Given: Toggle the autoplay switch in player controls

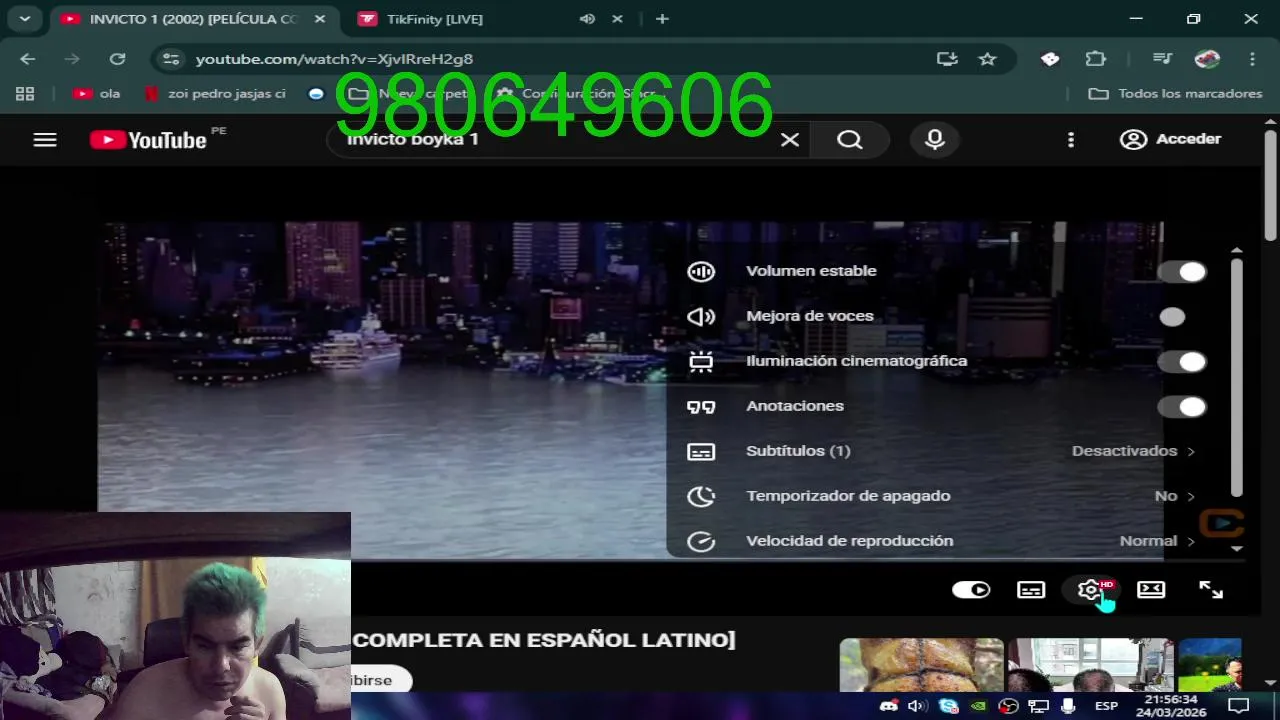Looking at the screenshot, I should pos(971,590).
